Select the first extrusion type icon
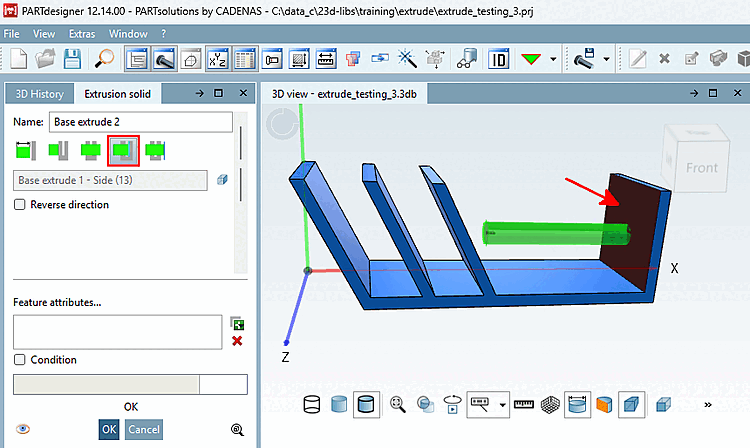This screenshot has height=448, width=750. [x=26, y=151]
